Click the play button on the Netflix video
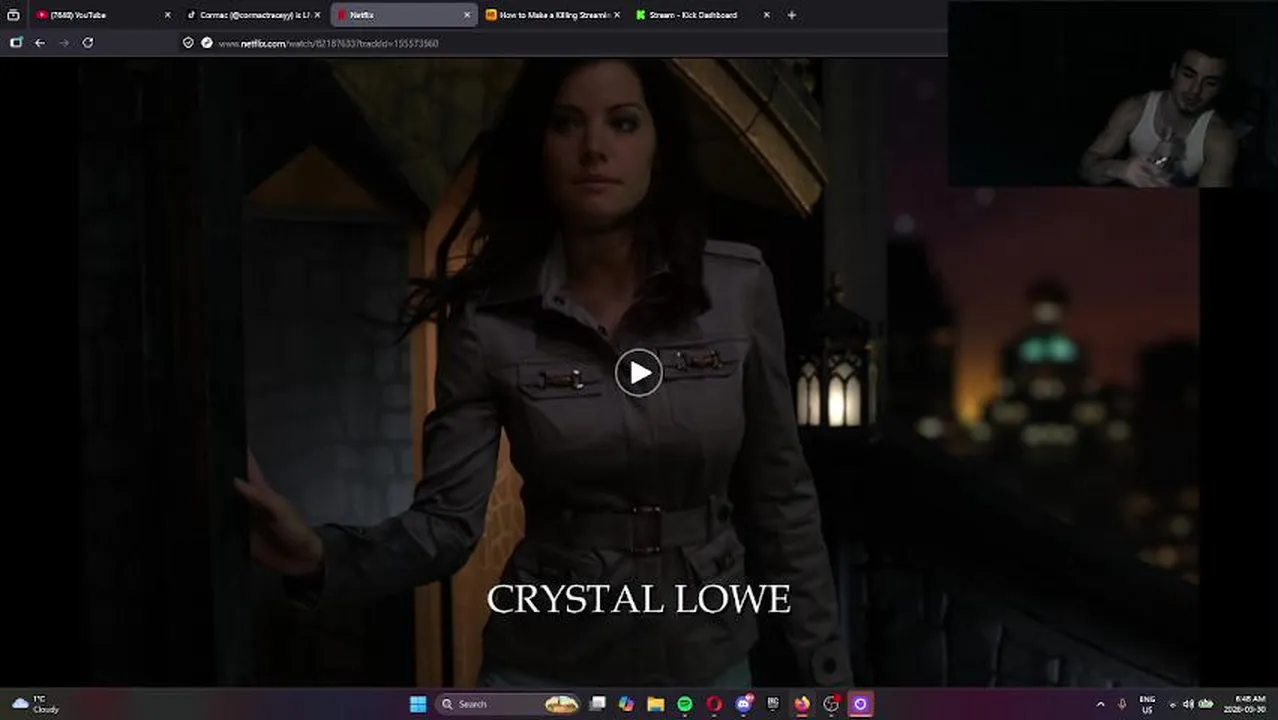This screenshot has height=720, width=1278. pos(639,373)
